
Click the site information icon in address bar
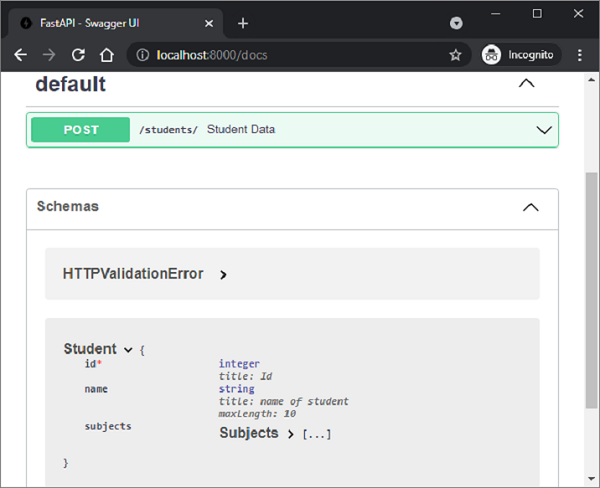coord(142,55)
